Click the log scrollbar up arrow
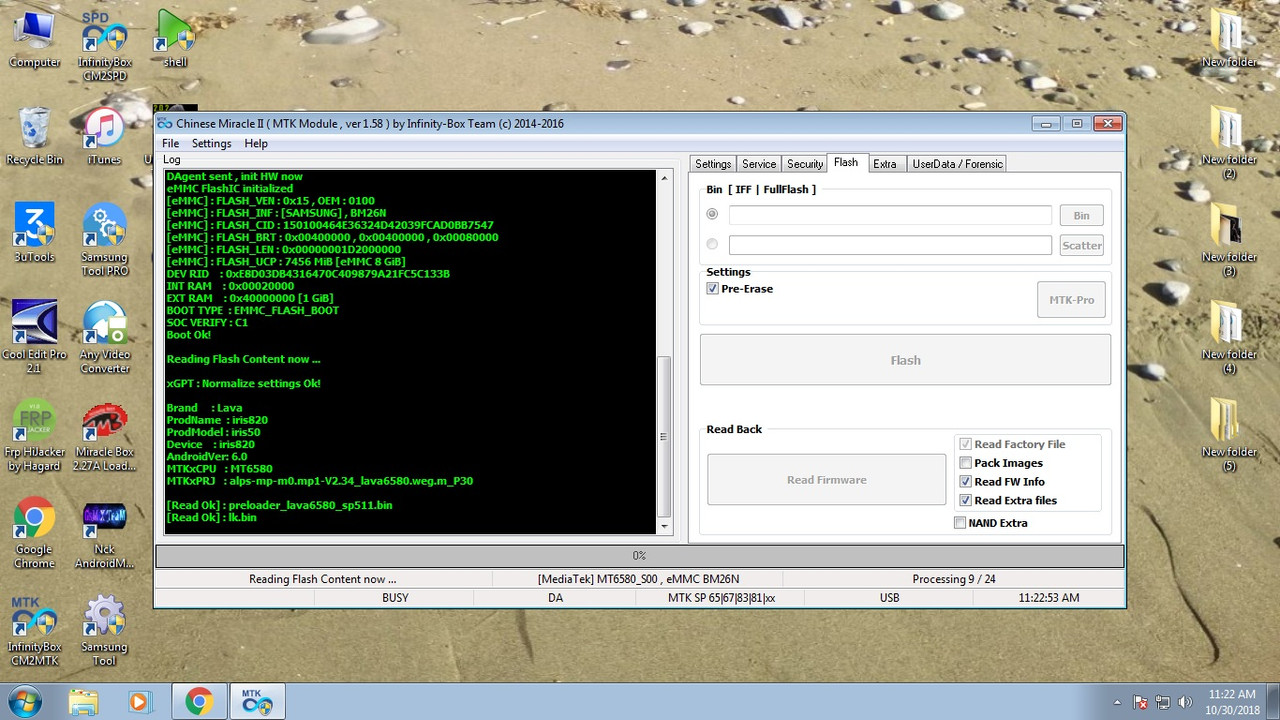 (x=664, y=178)
